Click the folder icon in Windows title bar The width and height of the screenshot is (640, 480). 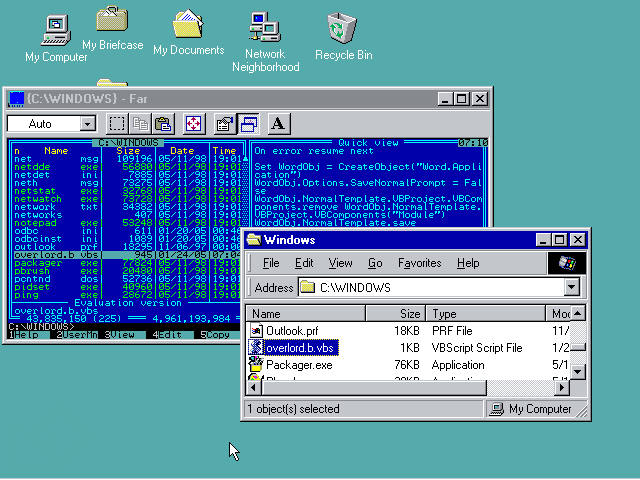point(253,240)
